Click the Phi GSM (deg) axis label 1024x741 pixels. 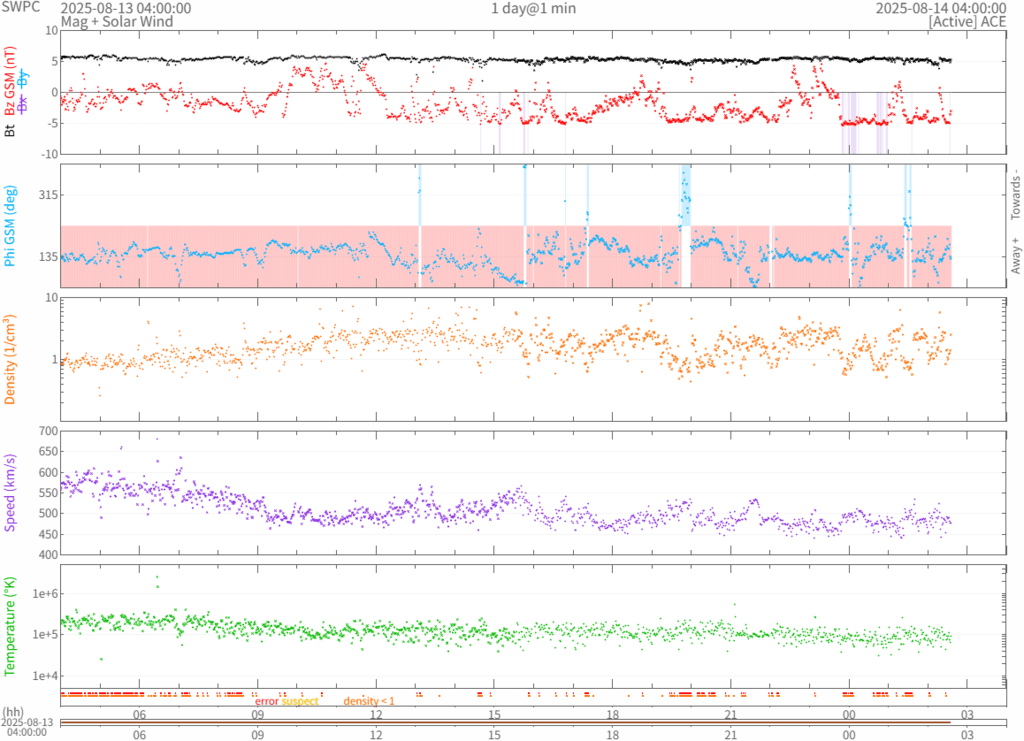(x=11, y=227)
